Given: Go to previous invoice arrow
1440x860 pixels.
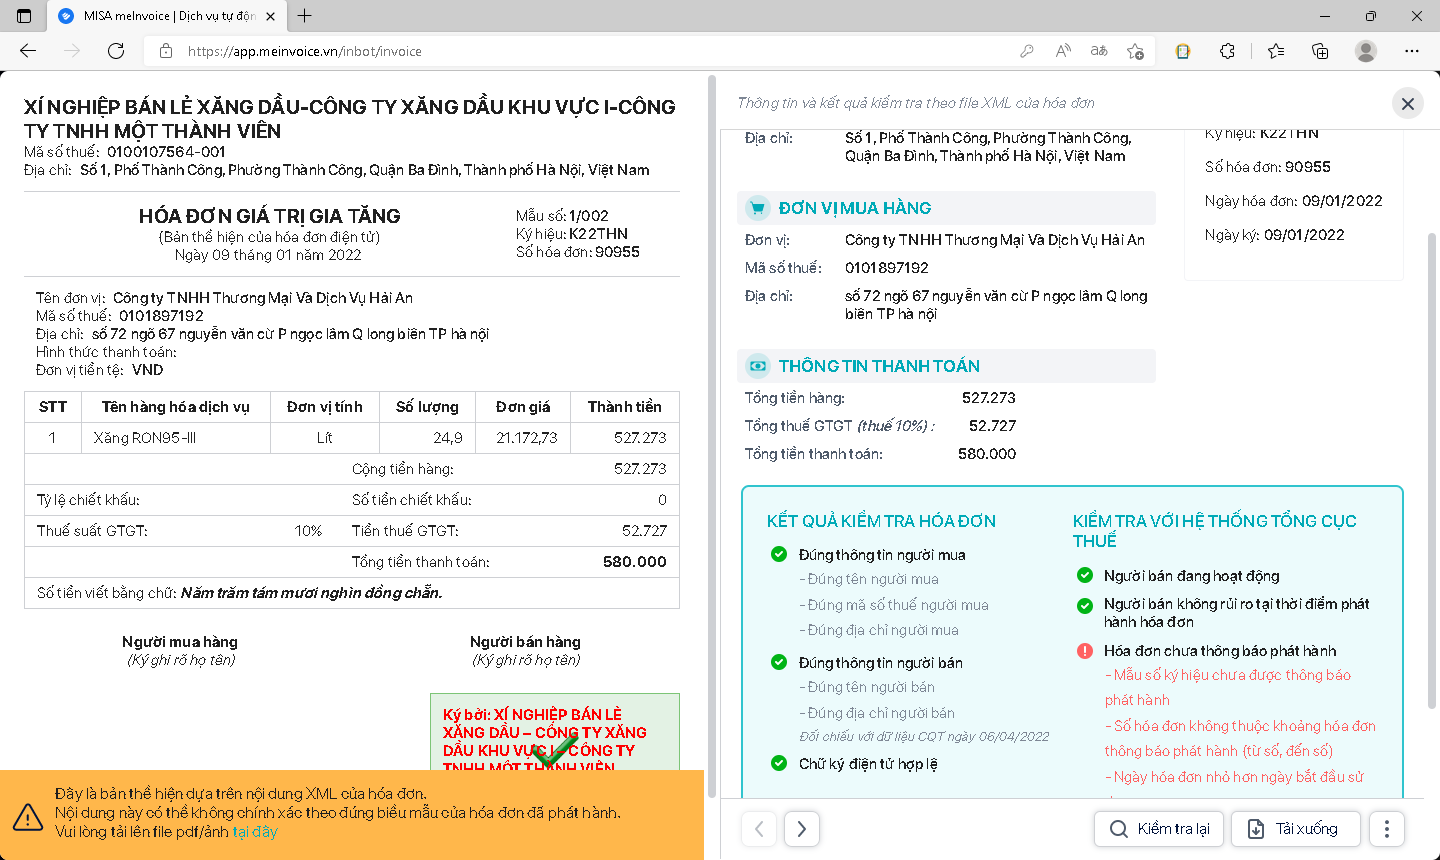Looking at the screenshot, I should coord(759,829).
